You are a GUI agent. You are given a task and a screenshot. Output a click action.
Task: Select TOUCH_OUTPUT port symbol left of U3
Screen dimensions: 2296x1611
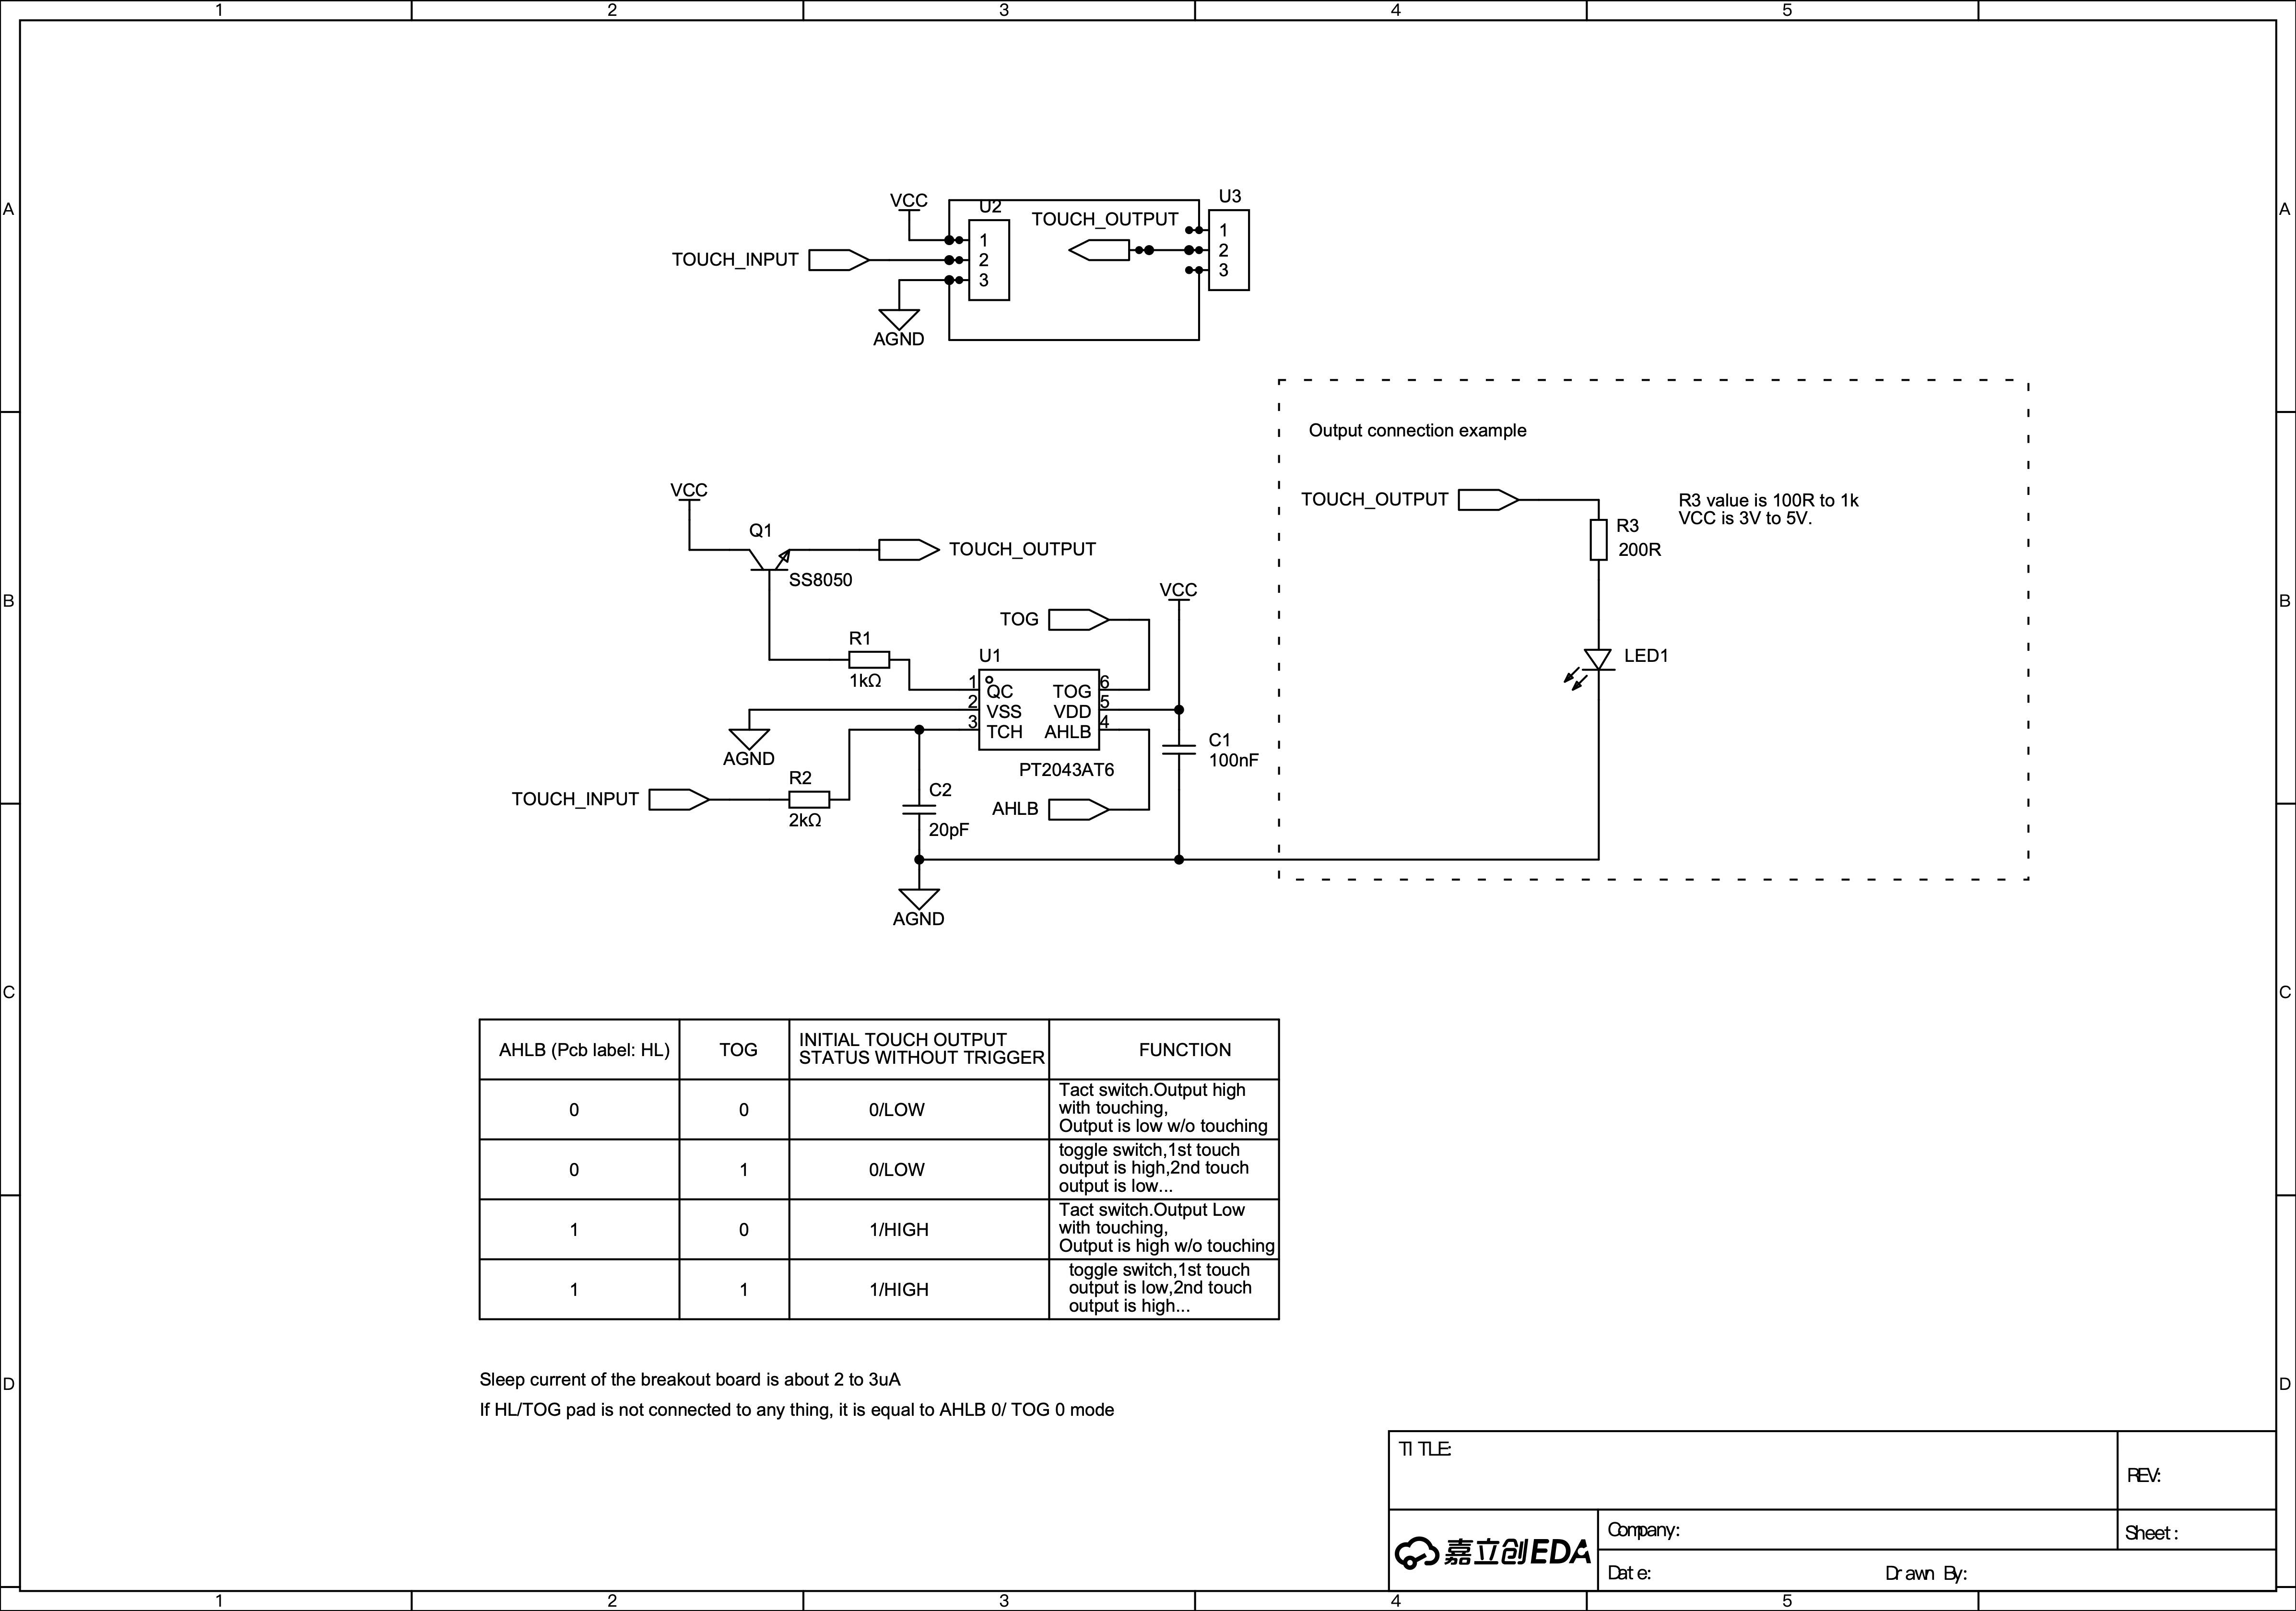tap(1099, 250)
